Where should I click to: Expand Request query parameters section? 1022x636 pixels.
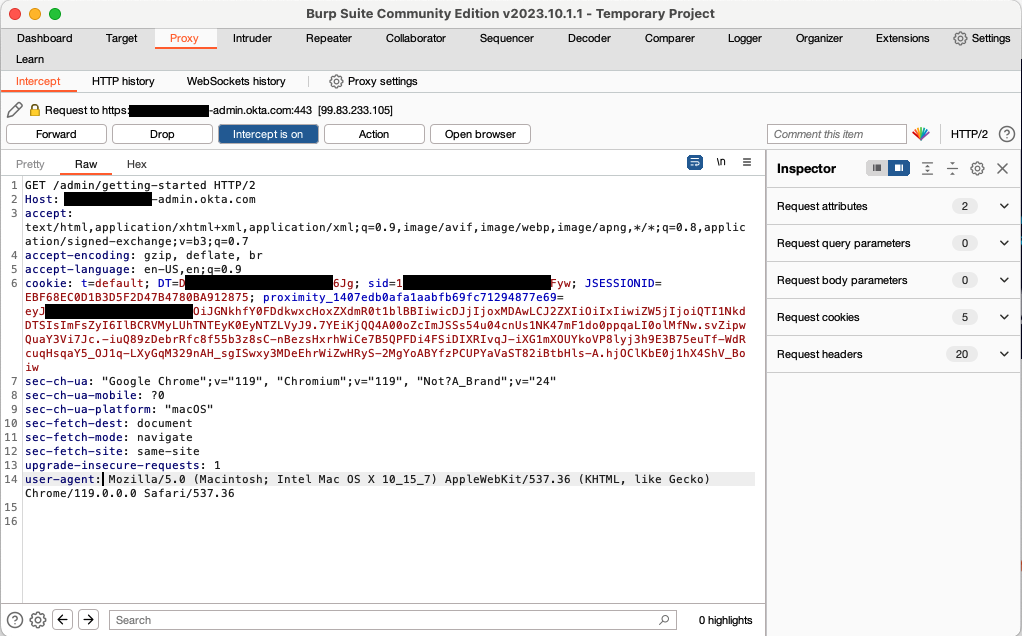(893, 243)
